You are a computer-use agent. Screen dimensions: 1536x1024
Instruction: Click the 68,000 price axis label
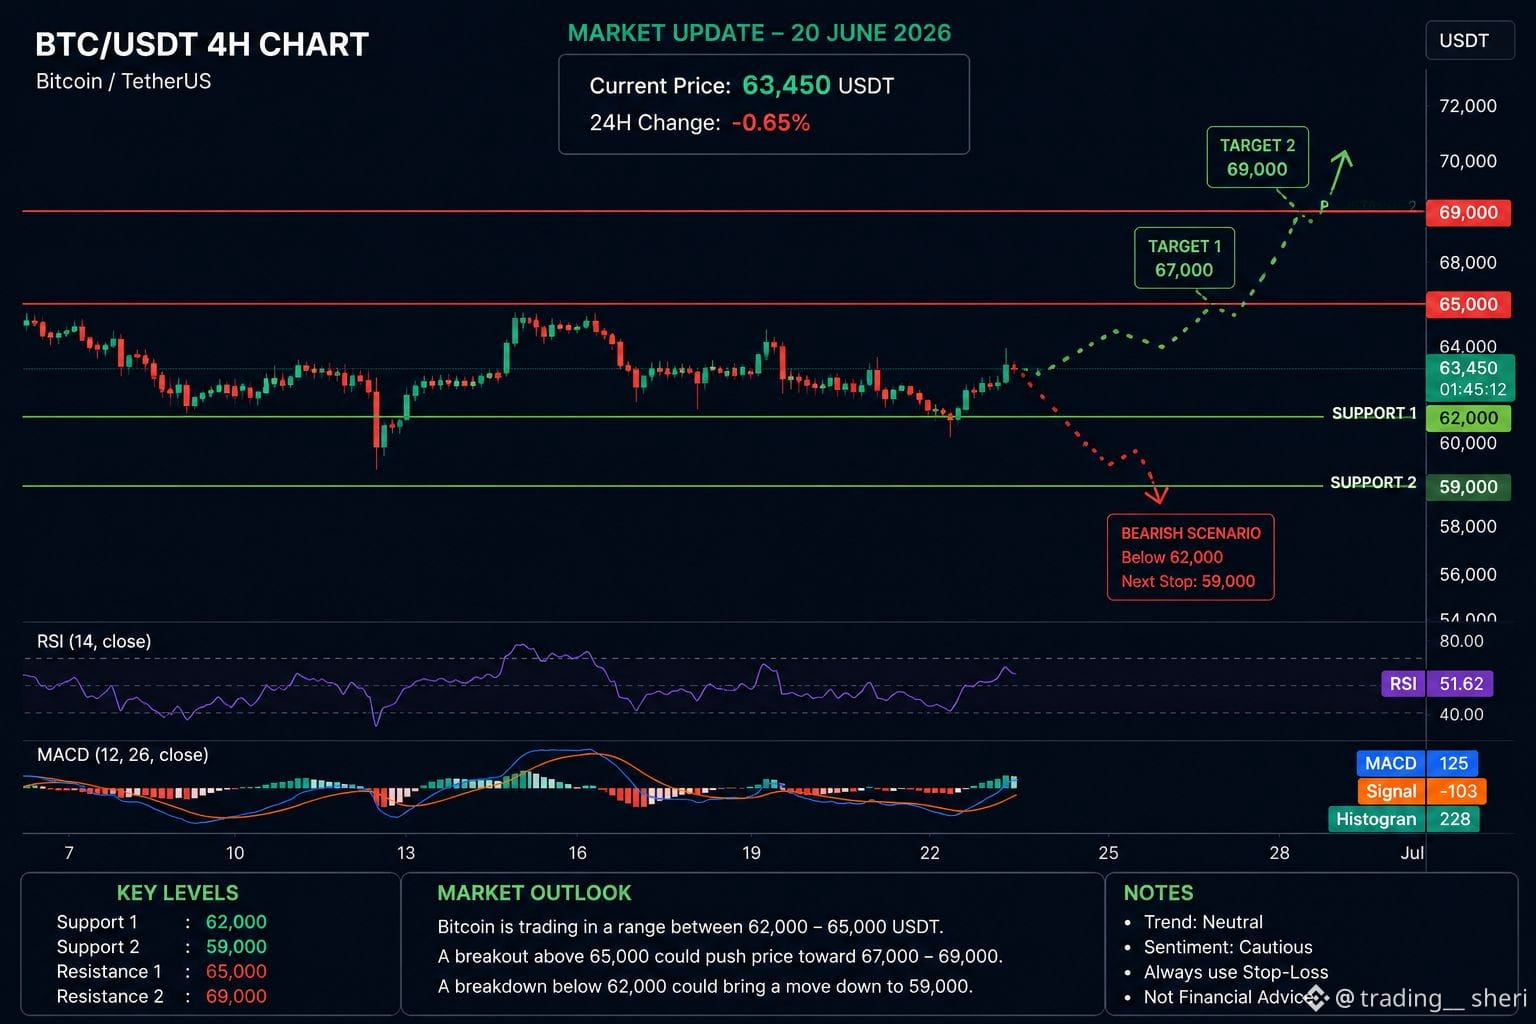coord(1468,263)
